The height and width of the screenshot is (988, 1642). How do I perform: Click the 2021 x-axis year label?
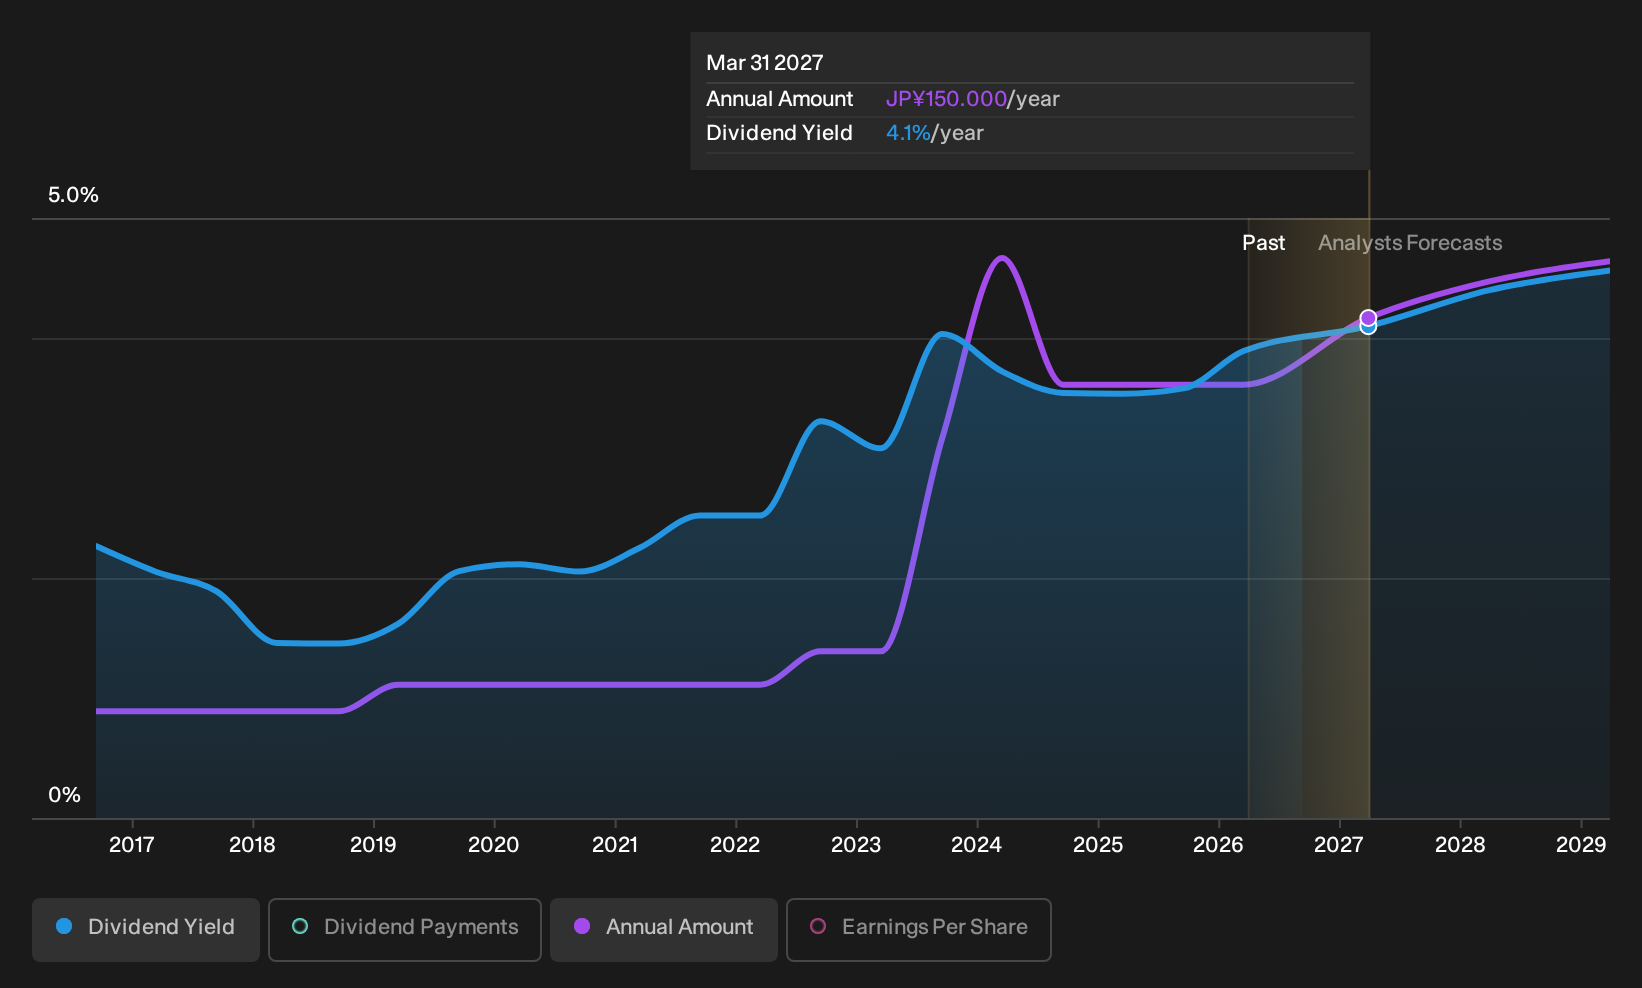click(x=615, y=845)
